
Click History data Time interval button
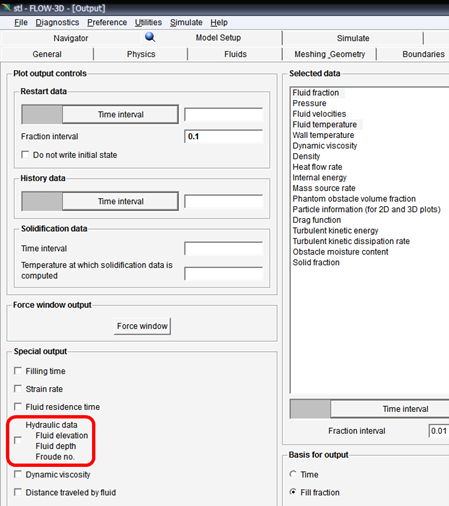(121, 201)
